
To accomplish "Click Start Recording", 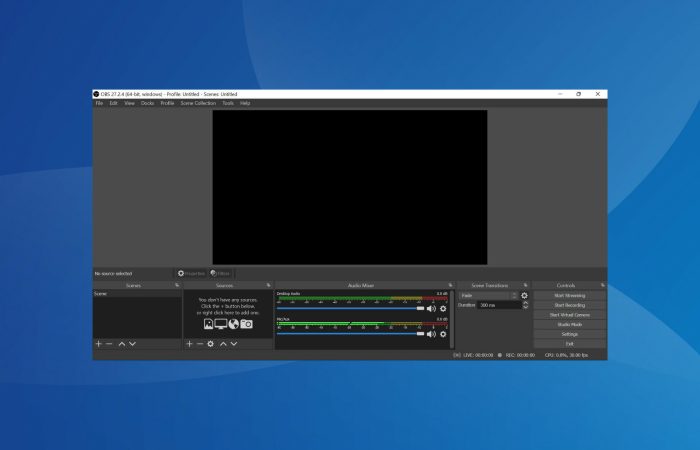I will tap(570, 305).
